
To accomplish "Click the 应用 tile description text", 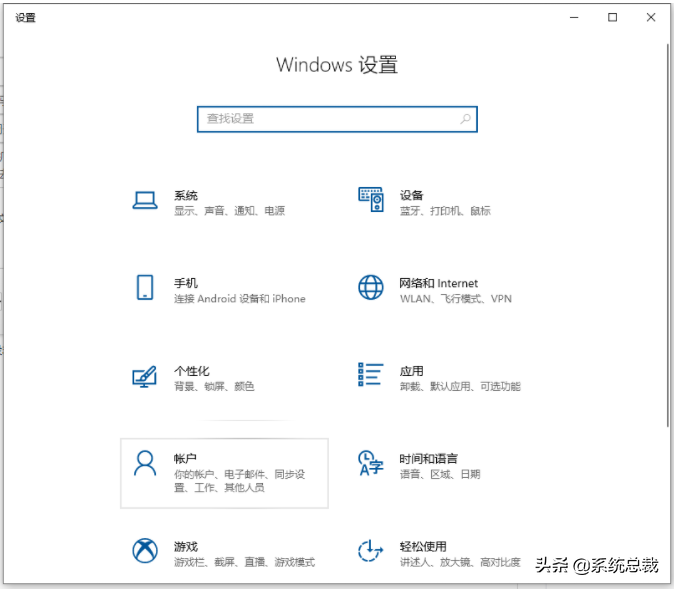I will [x=460, y=387].
